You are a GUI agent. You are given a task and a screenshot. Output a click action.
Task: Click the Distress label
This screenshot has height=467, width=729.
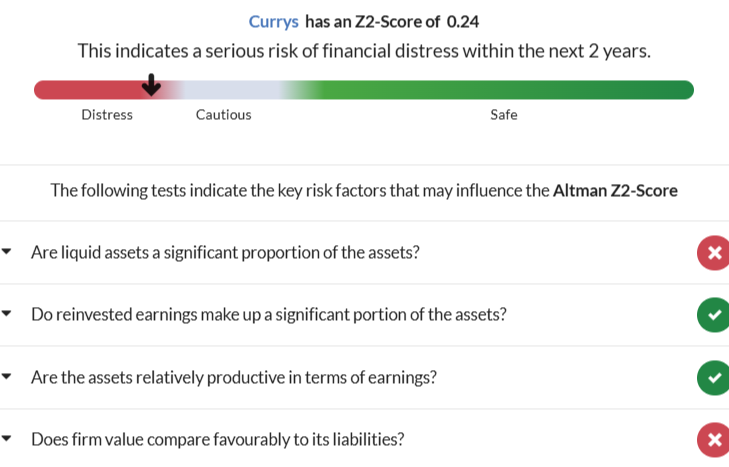[107, 115]
